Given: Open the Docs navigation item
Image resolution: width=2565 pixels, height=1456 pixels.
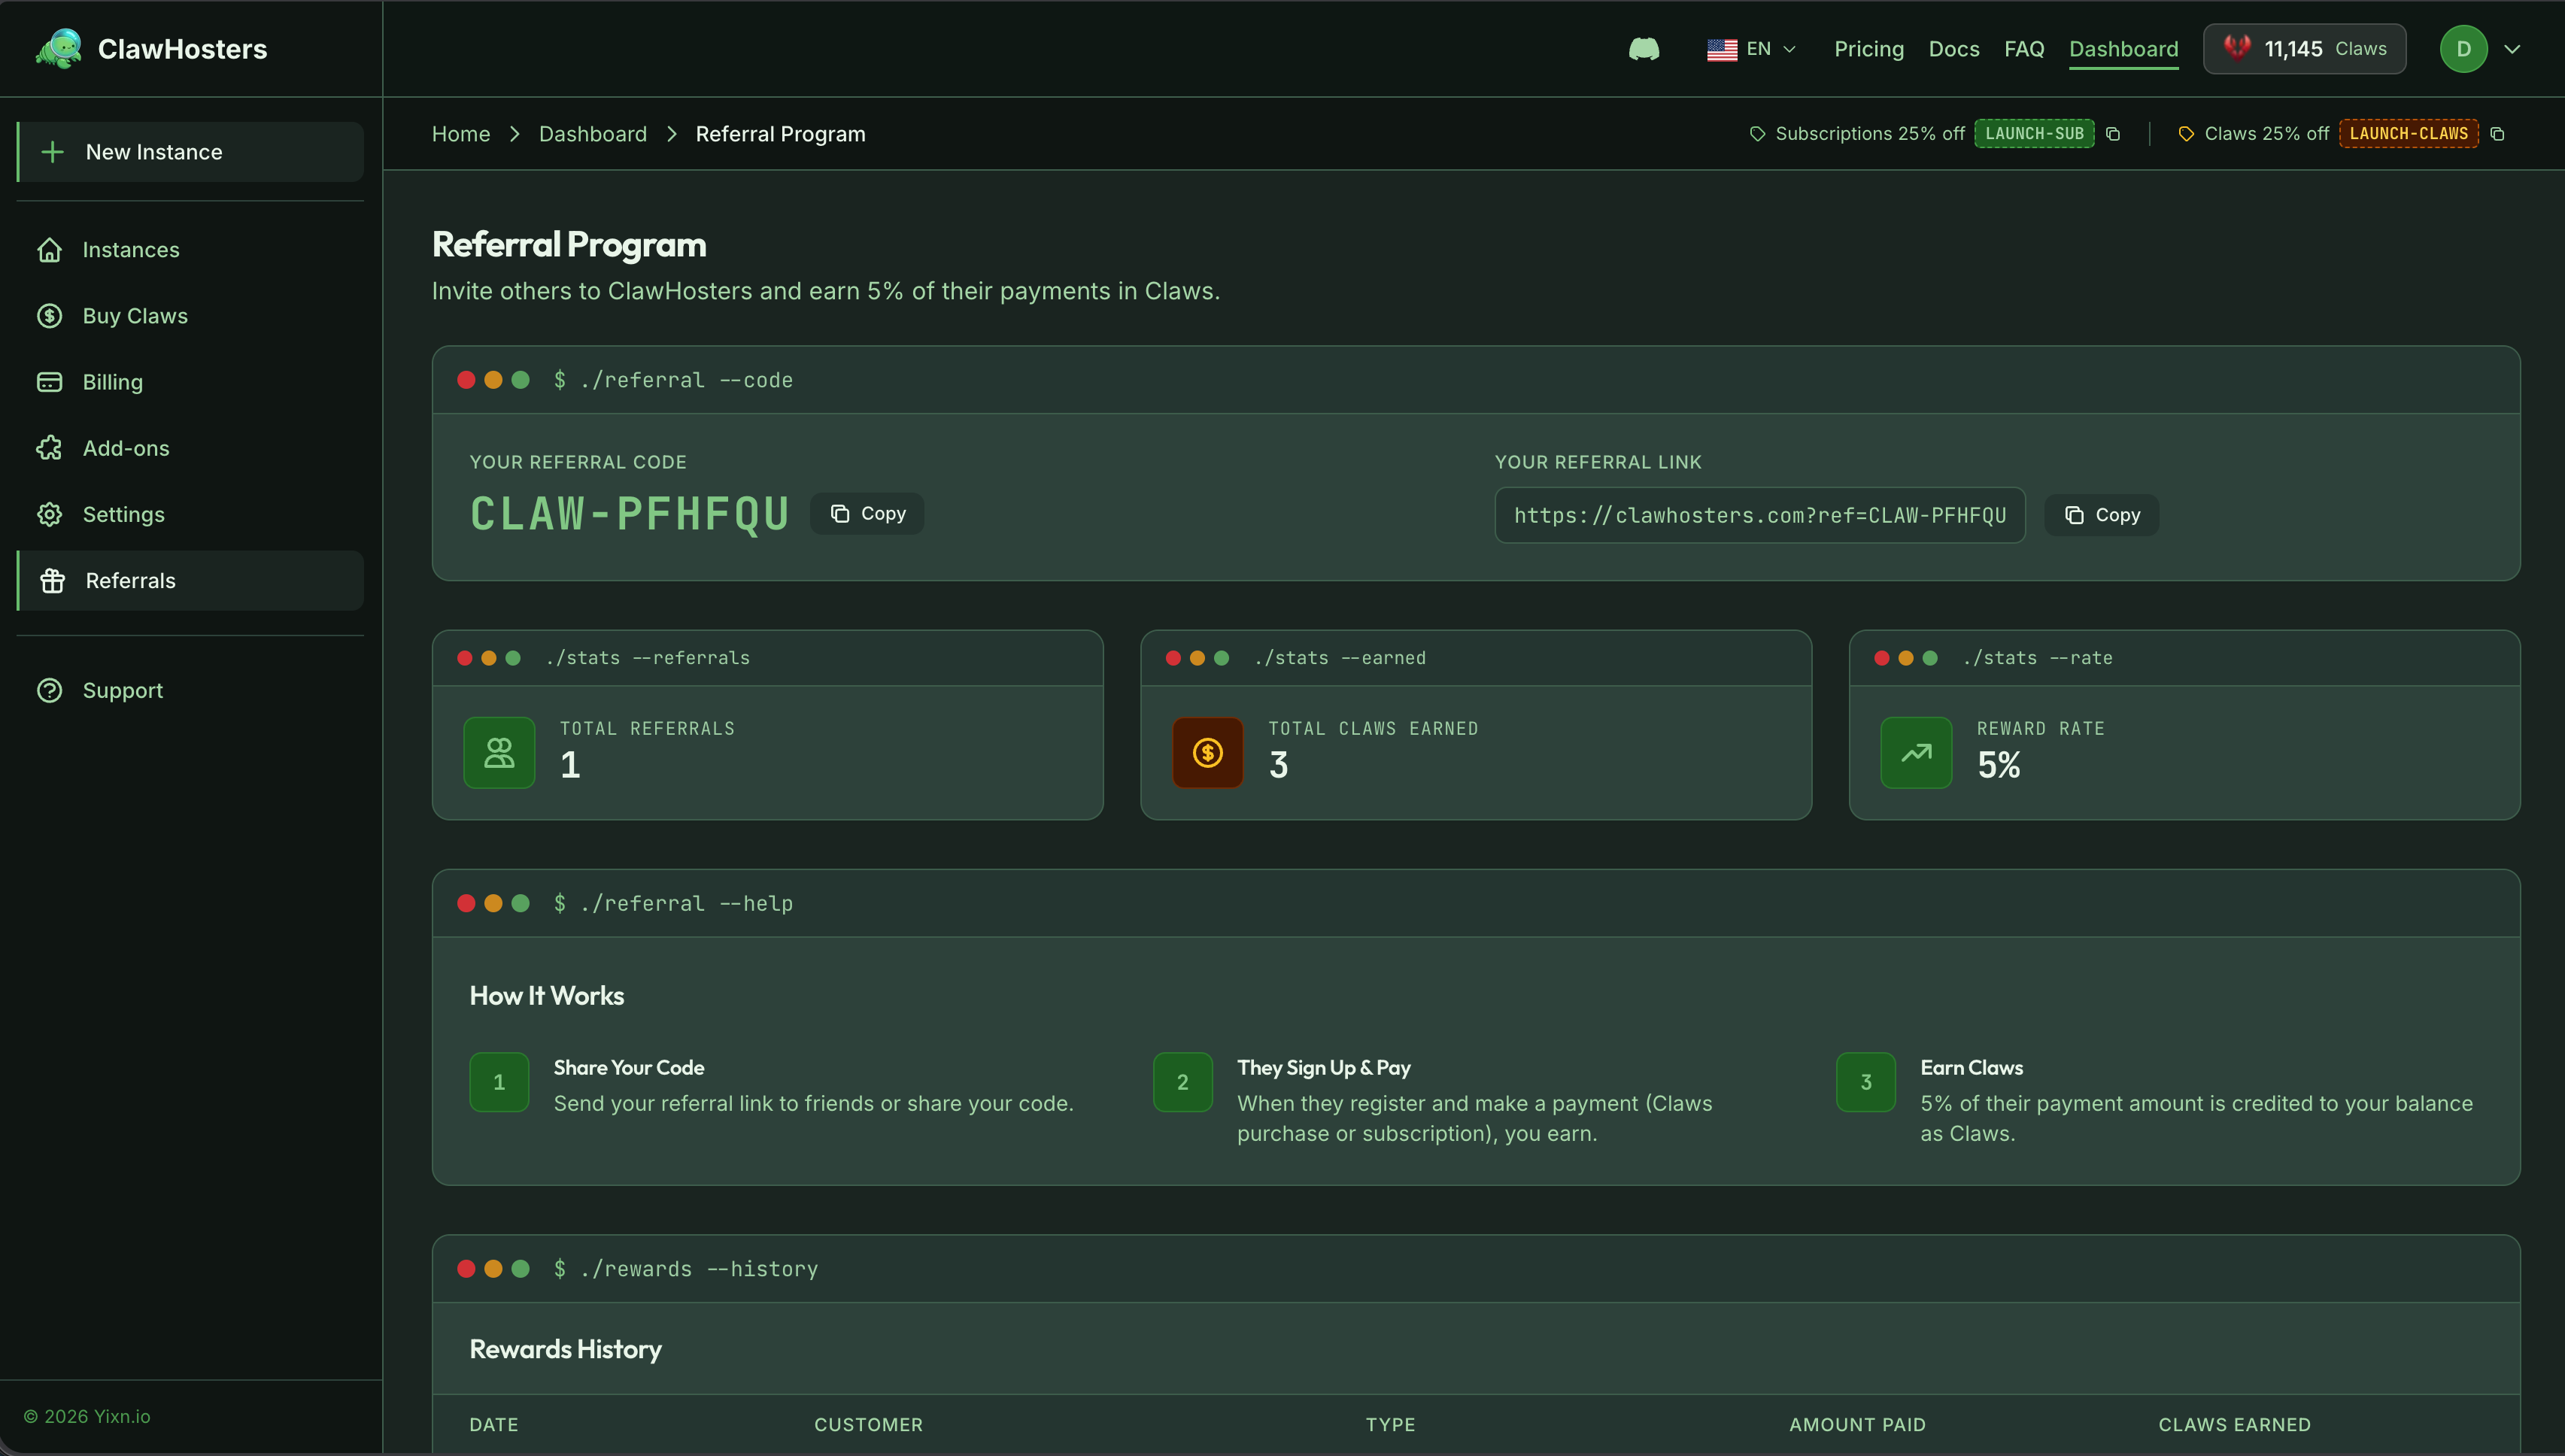Looking at the screenshot, I should (1954, 48).
